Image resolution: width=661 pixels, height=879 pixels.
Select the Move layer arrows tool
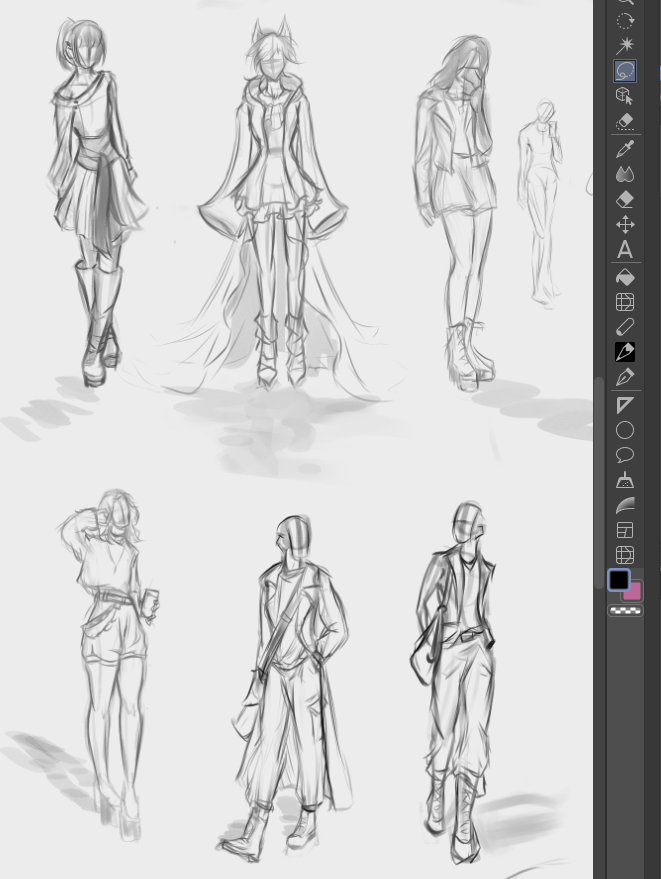[x=625, y=225]
